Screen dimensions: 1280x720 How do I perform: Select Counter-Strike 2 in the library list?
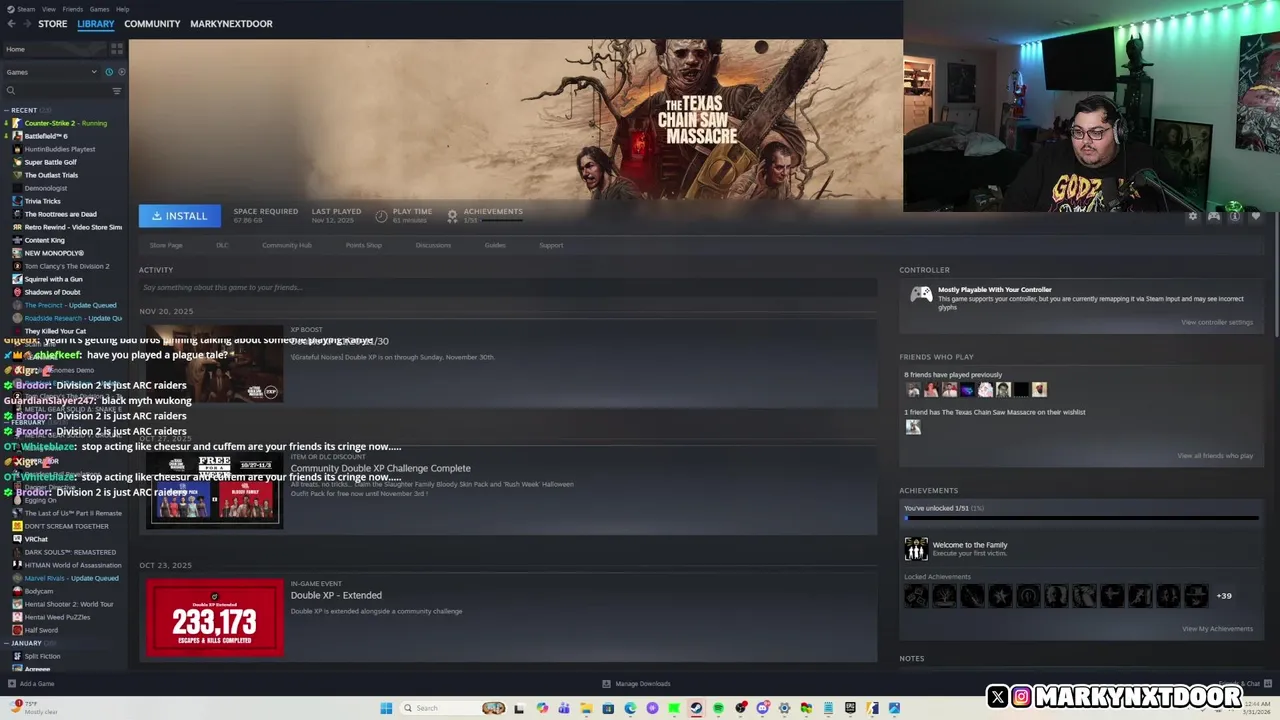[x=66, y=123]
